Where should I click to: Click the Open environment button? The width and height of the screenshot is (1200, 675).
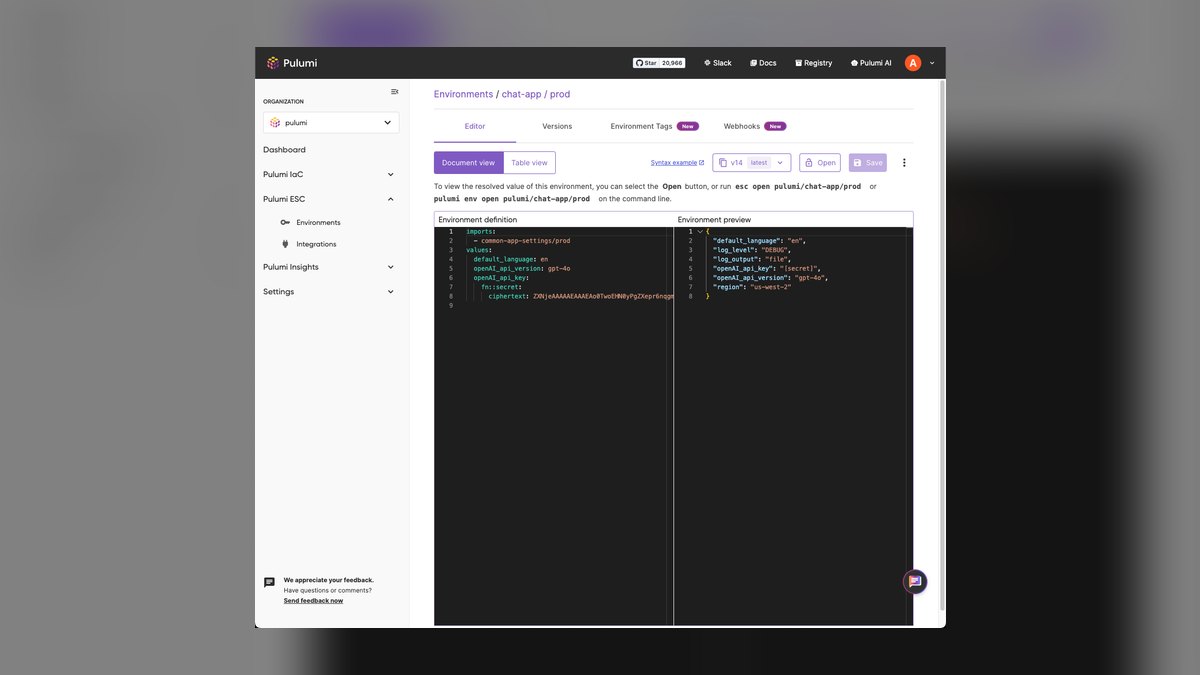click(820, 162)
